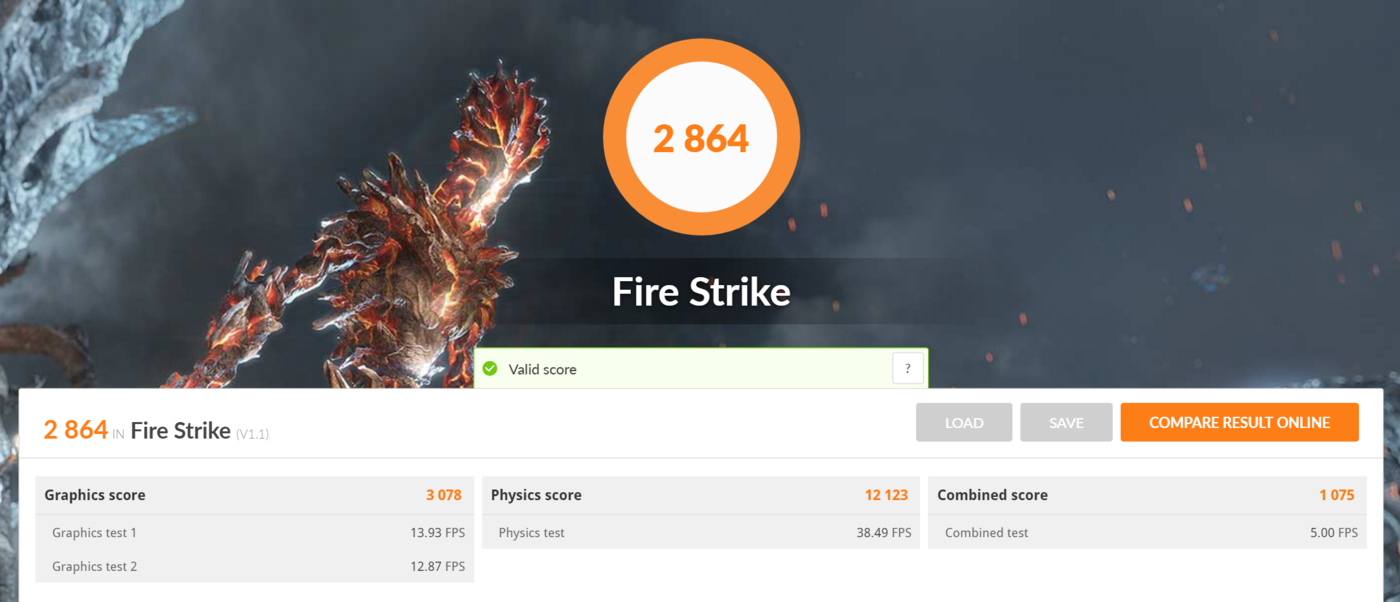Click the Physics score value 12 123
Viewport: 1400px width, 602px height.
click(x=886, y=495)
